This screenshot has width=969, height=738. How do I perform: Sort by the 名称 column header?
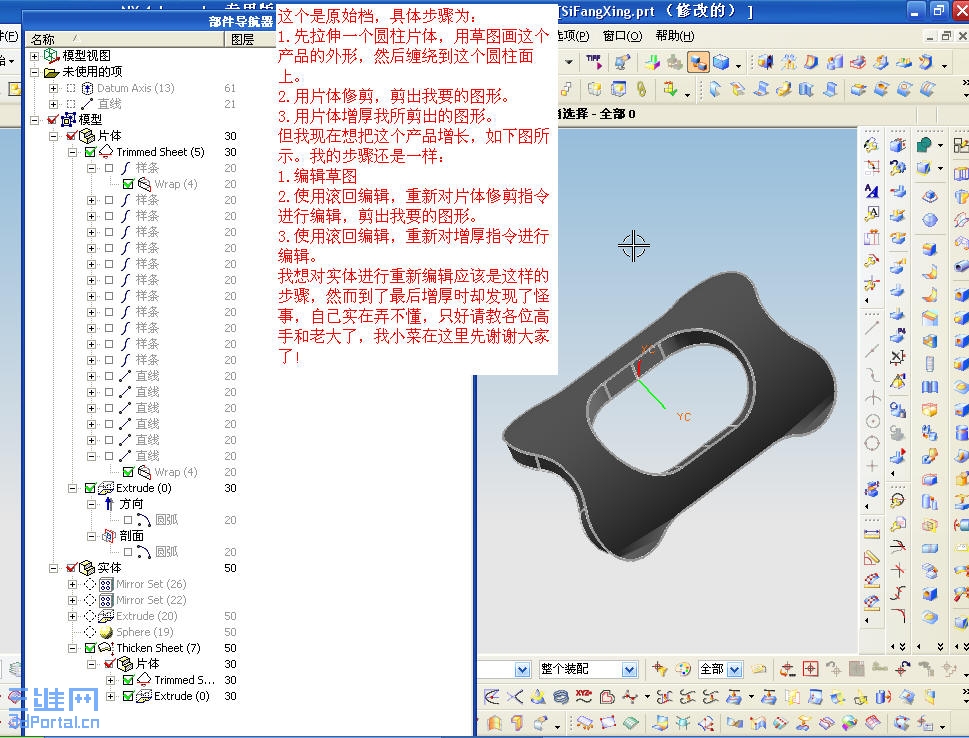(x=124, y=40)
